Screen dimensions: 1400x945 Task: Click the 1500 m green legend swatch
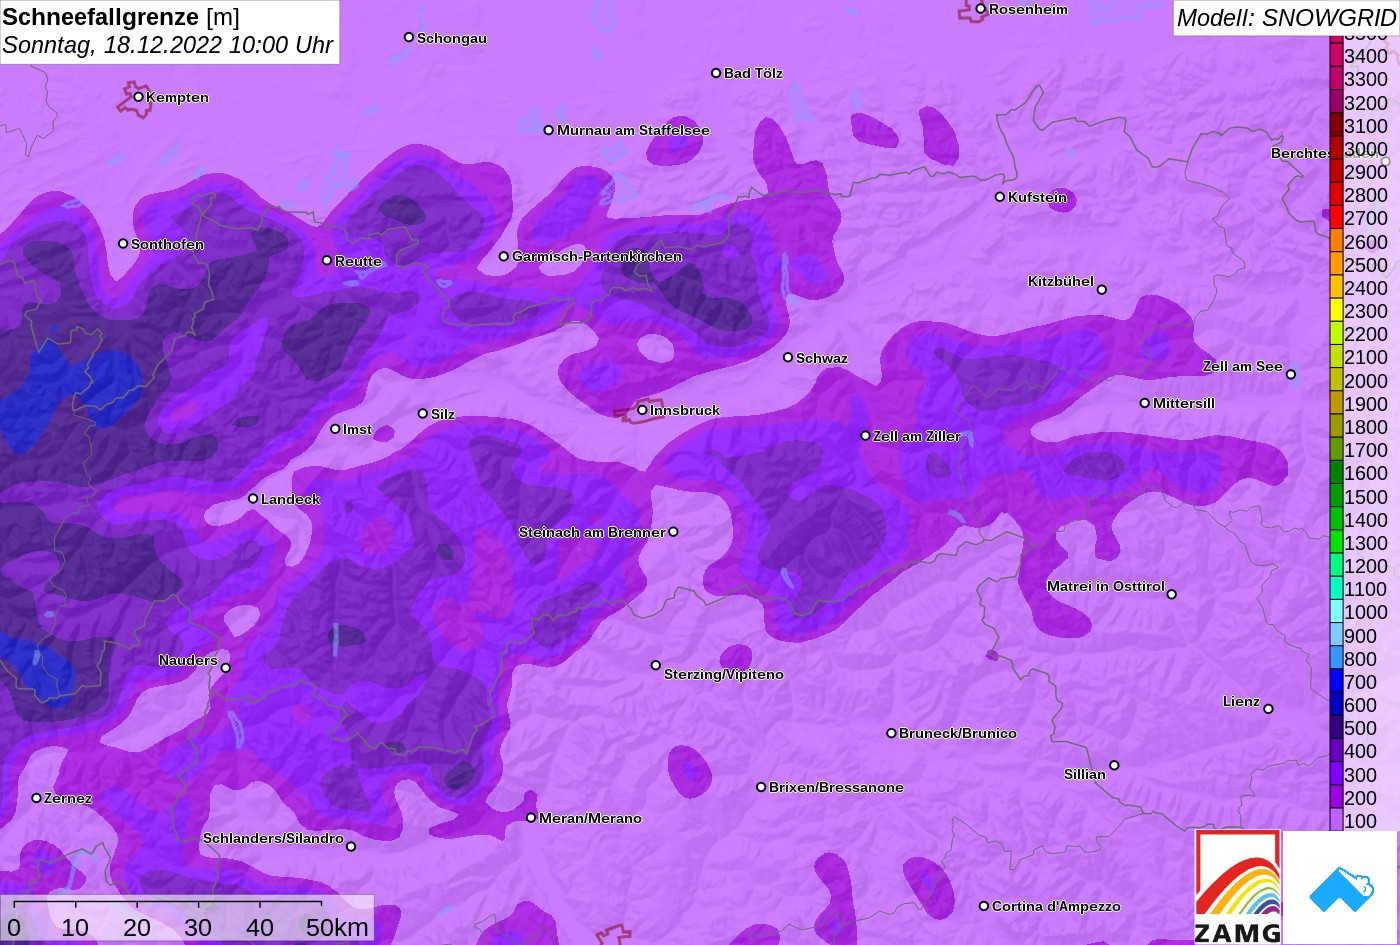click(1336, 496)
